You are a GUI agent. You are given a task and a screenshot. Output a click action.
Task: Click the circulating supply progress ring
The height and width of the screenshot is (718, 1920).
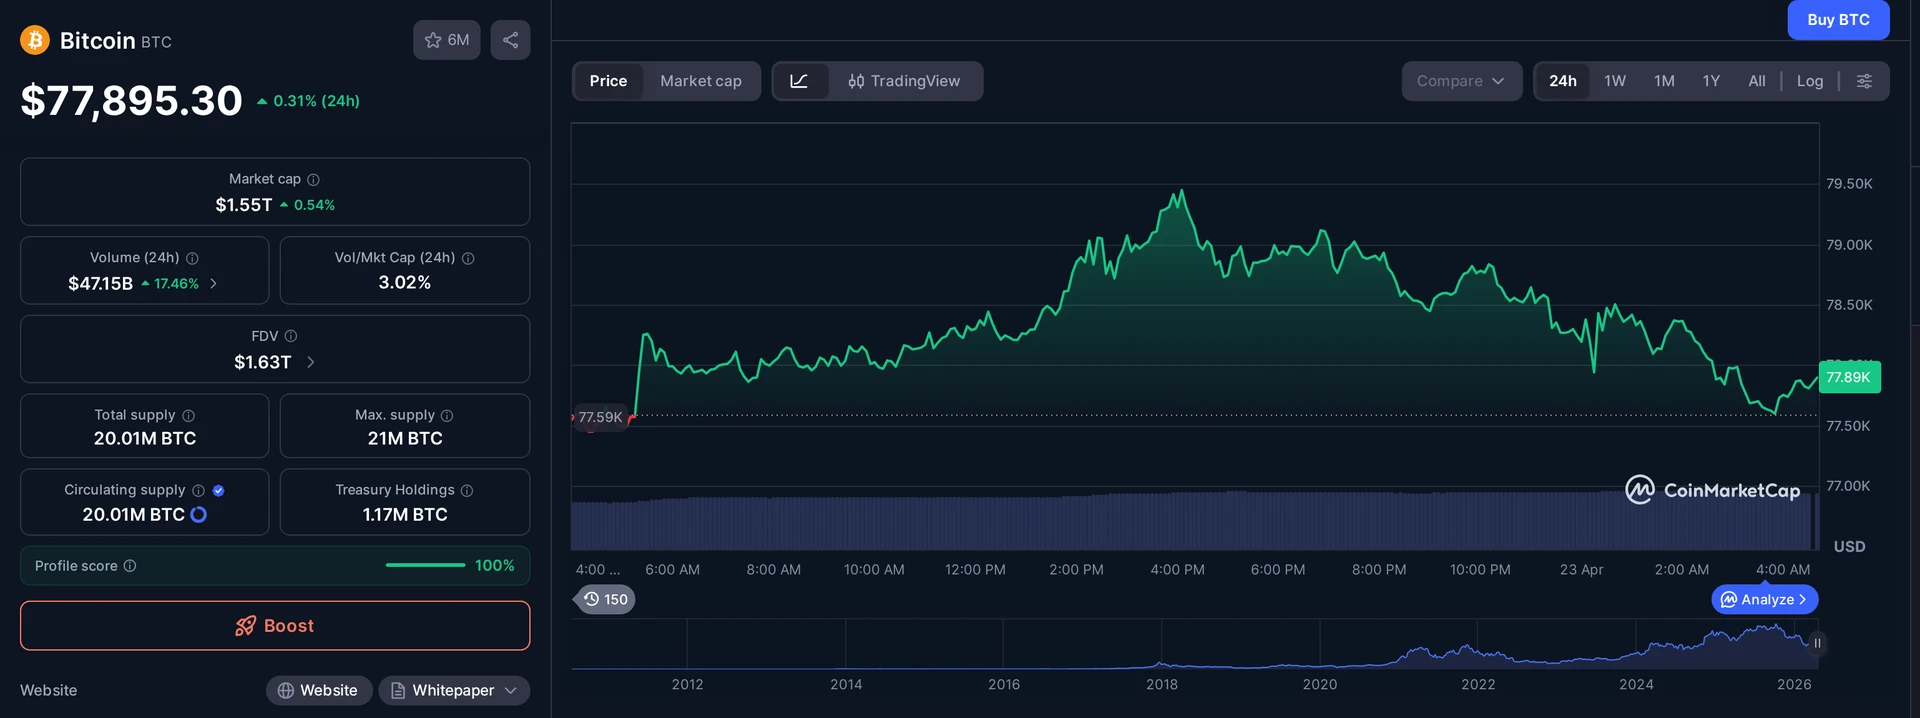(198, 514)
